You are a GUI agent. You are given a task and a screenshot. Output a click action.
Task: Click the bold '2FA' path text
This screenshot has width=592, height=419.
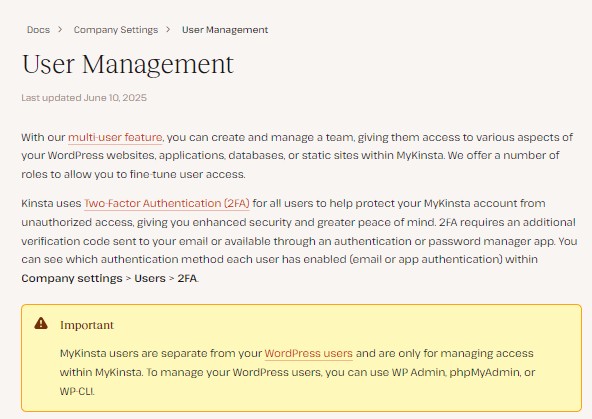click(187, 279)
